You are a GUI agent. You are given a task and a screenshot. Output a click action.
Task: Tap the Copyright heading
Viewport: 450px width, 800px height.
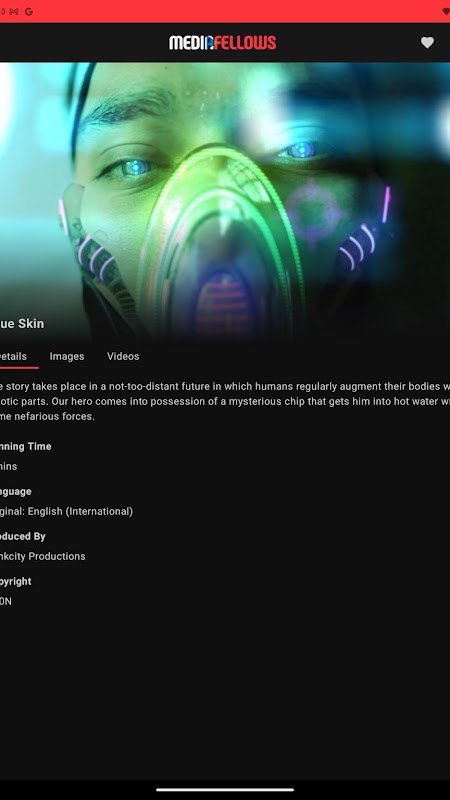coord(16,582)
